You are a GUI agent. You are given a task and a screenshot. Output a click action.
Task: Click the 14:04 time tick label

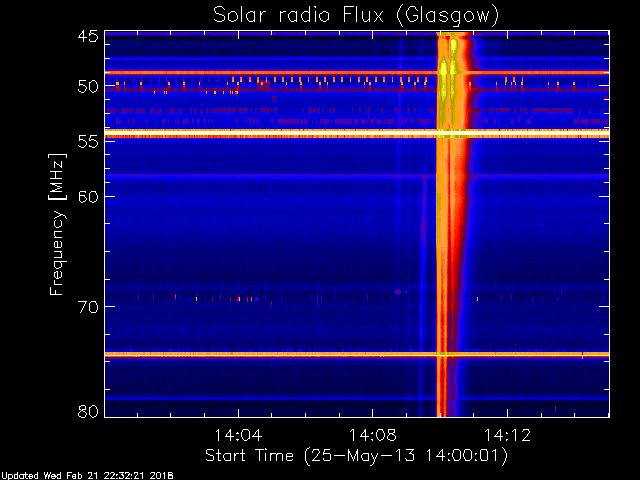point(238,435)
